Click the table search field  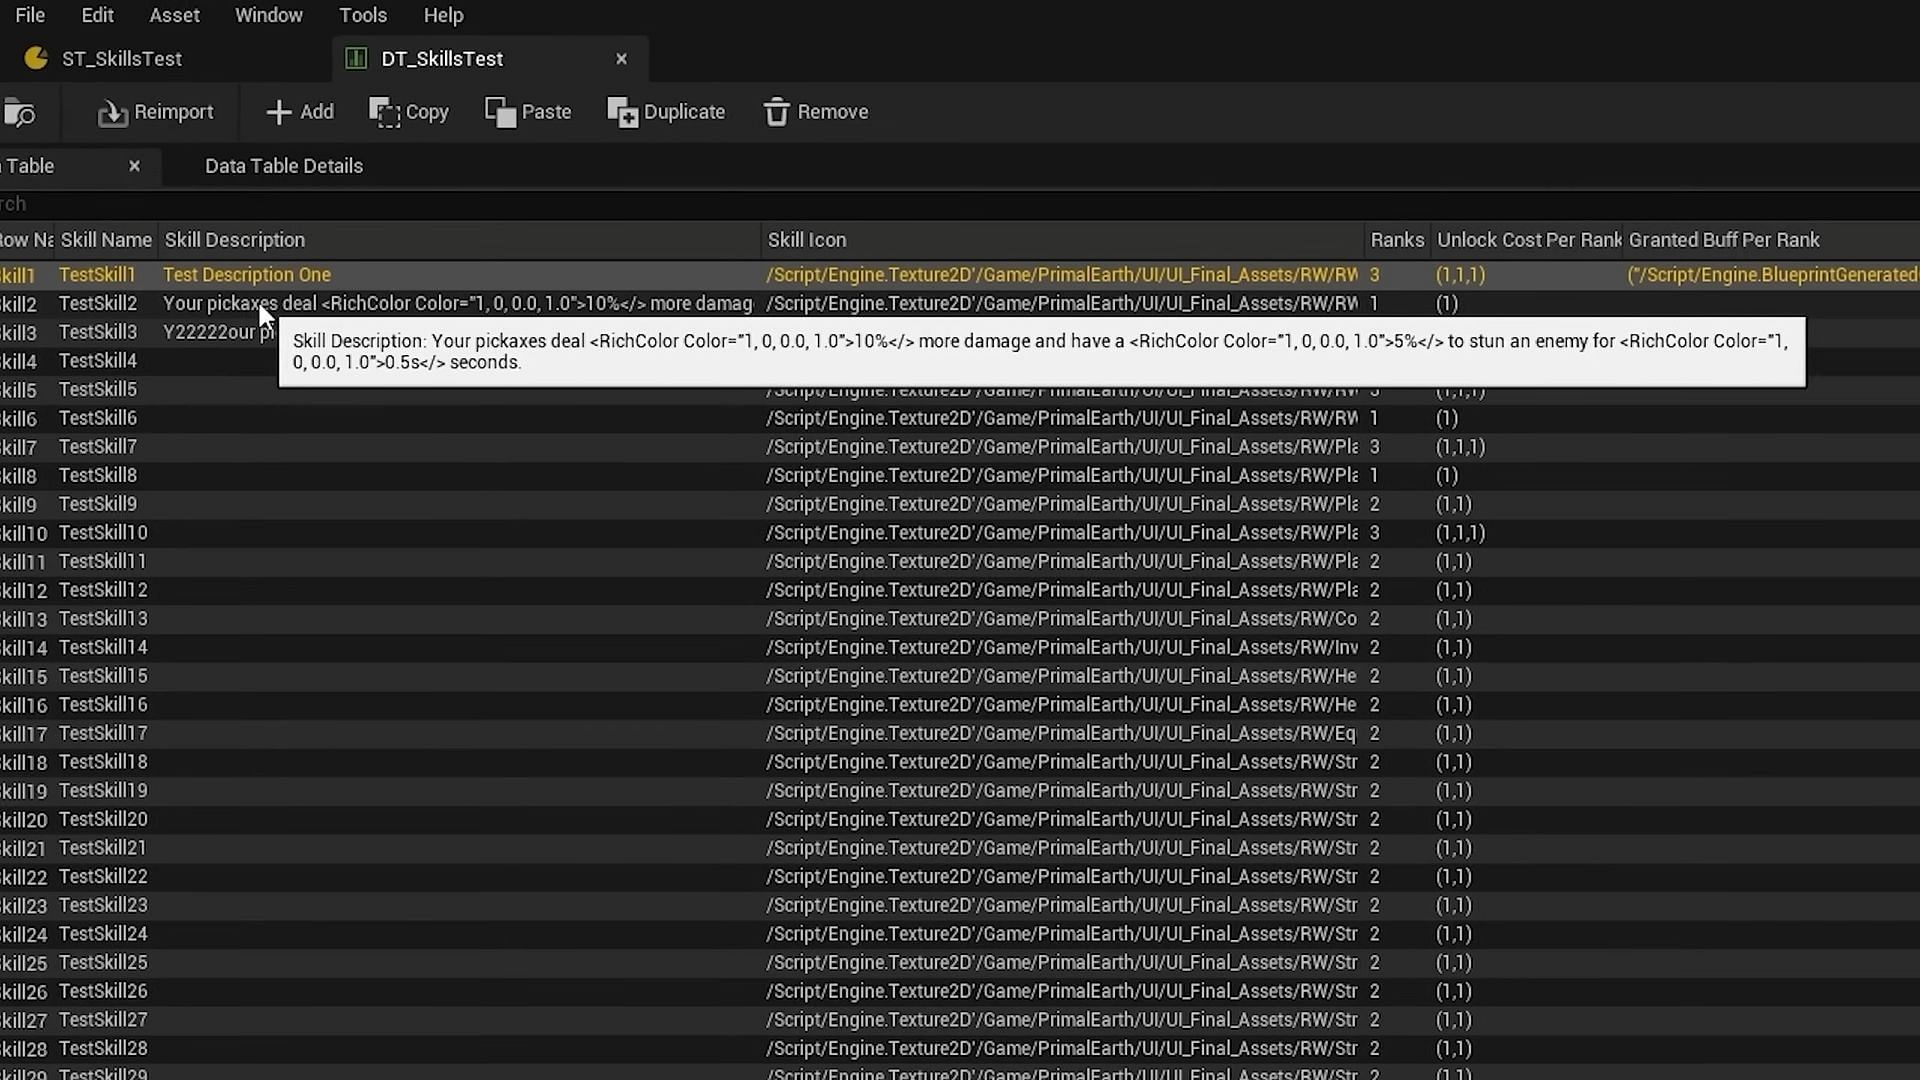click(960, 204)
